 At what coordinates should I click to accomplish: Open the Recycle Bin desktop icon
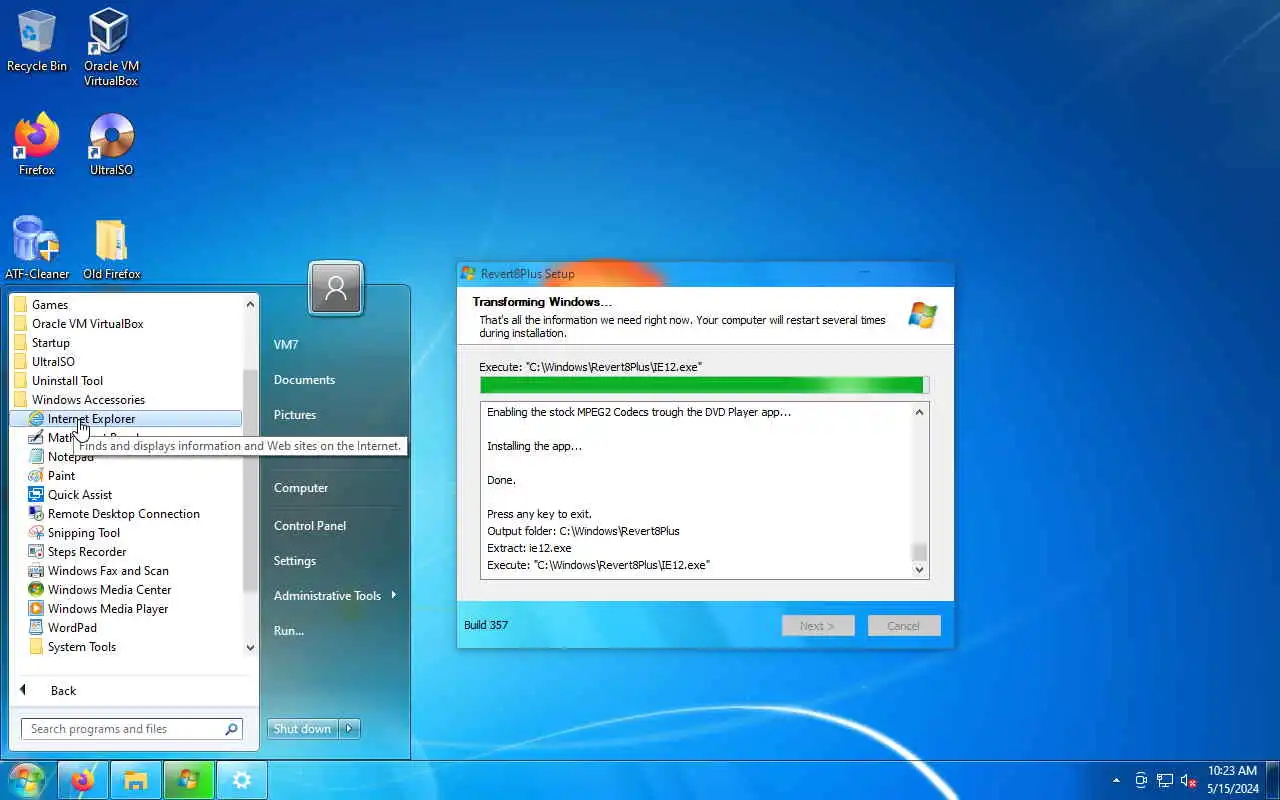tap(37, 41)
